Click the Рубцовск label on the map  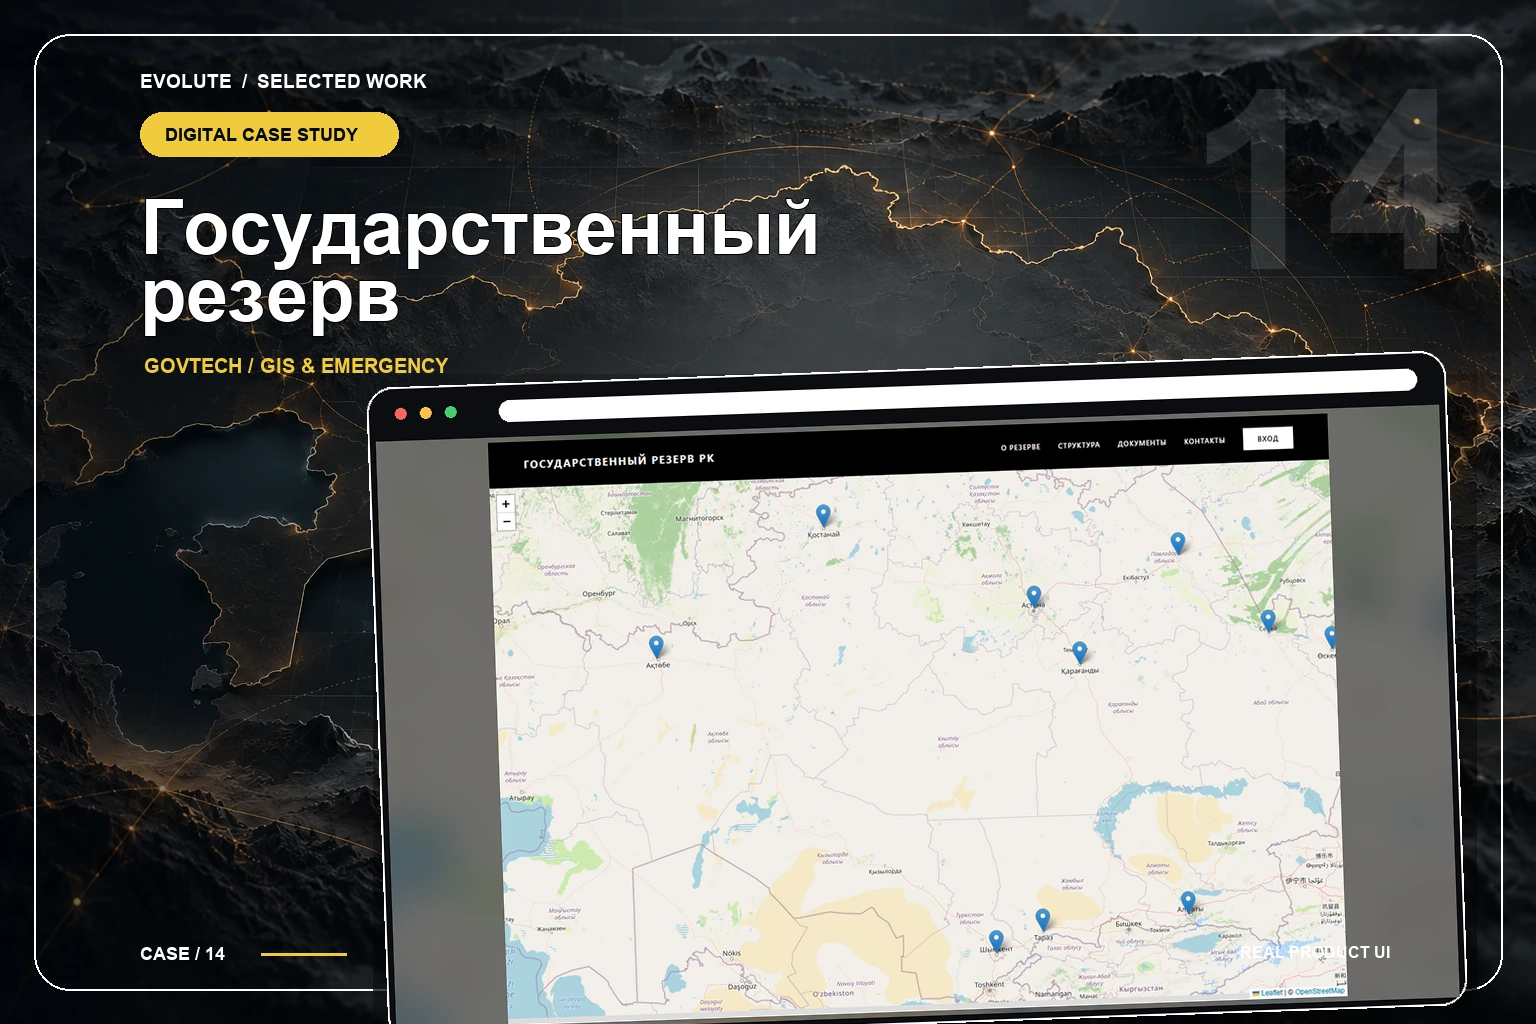coord(1292,581)
